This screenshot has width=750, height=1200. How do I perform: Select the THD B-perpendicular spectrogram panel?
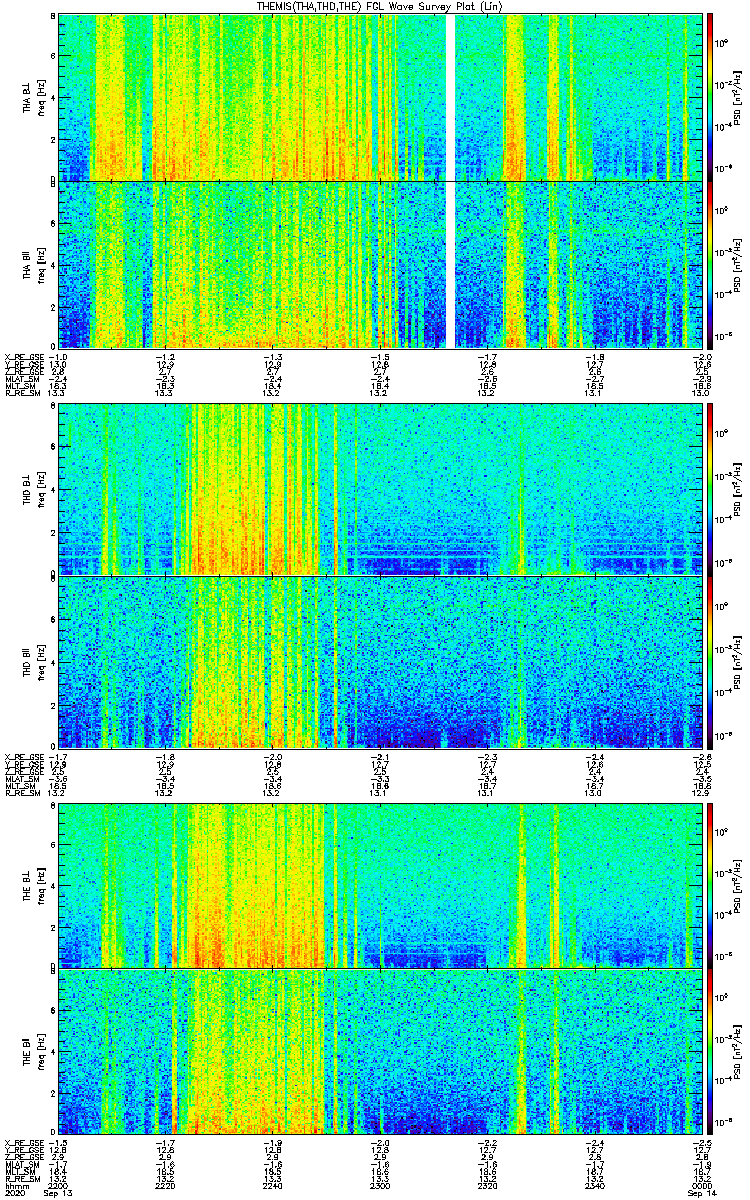[x=379, y=489]
